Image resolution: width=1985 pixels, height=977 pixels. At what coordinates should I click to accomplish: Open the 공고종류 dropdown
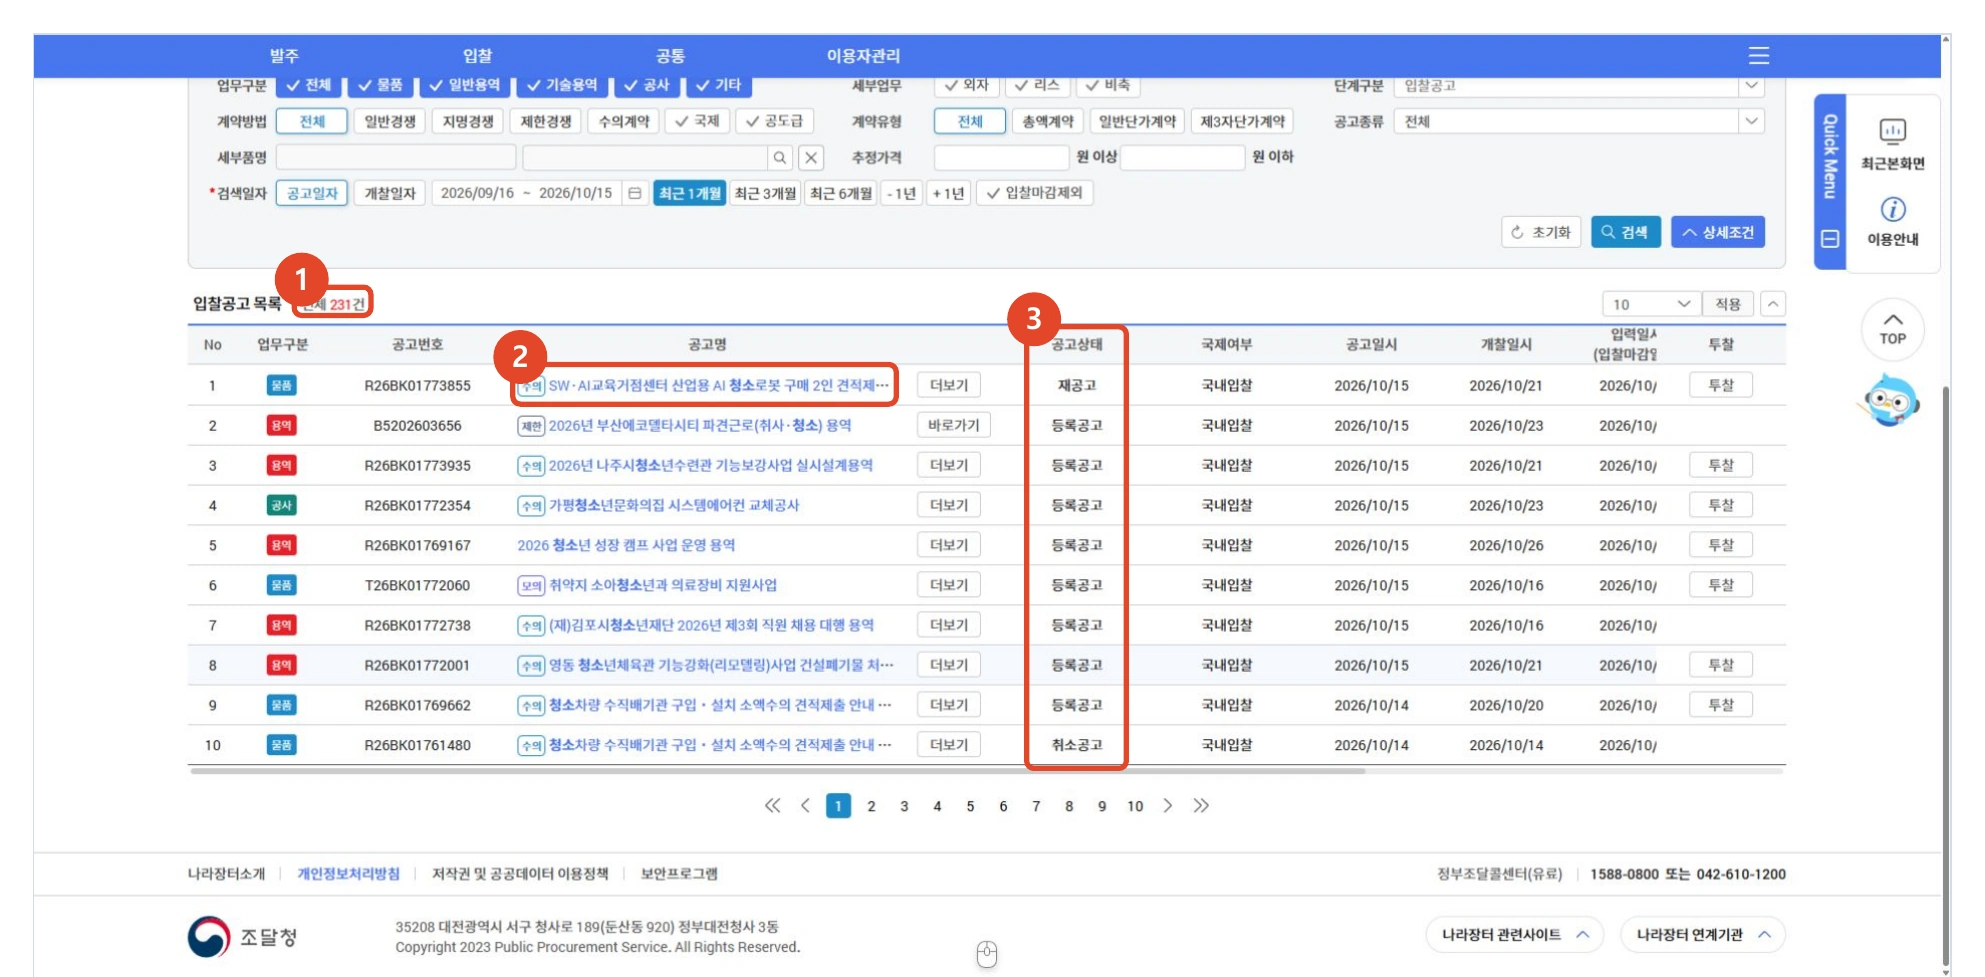(1579, 122)
